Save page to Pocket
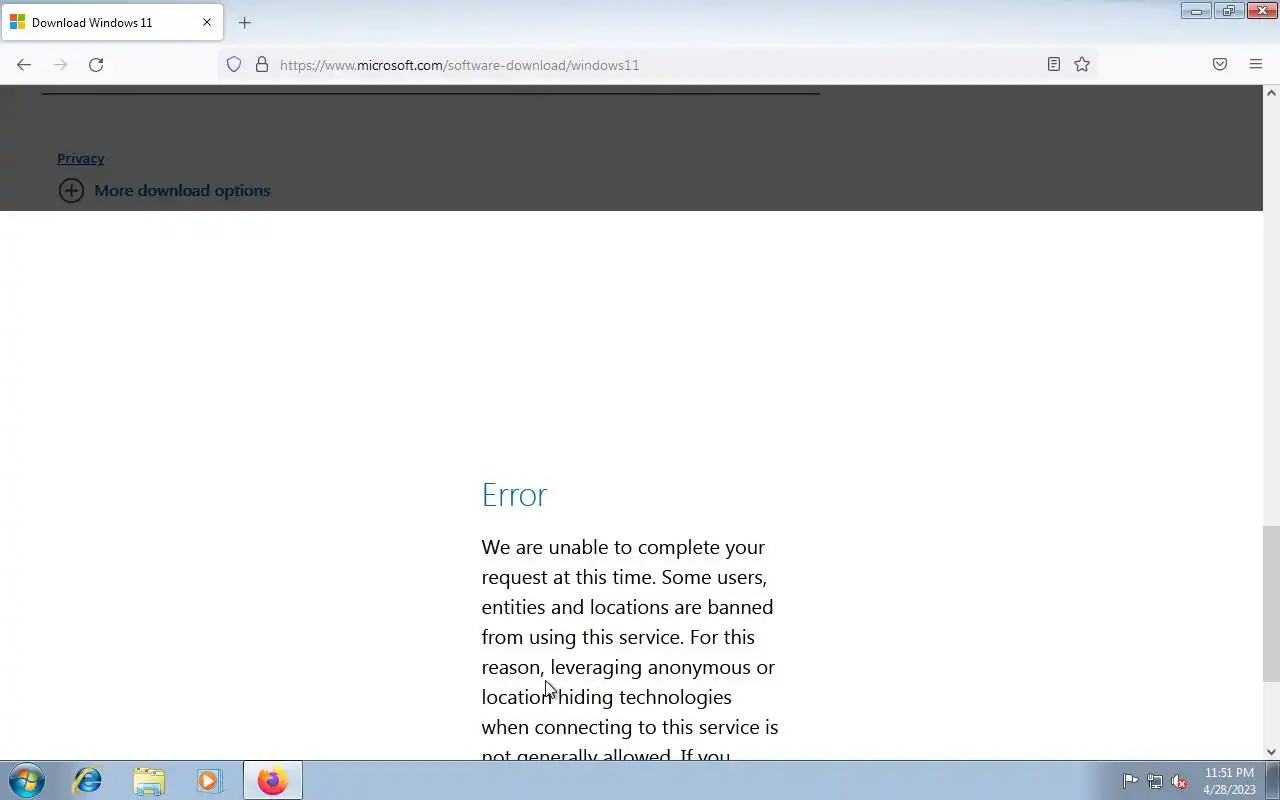 click(1220, 64)
